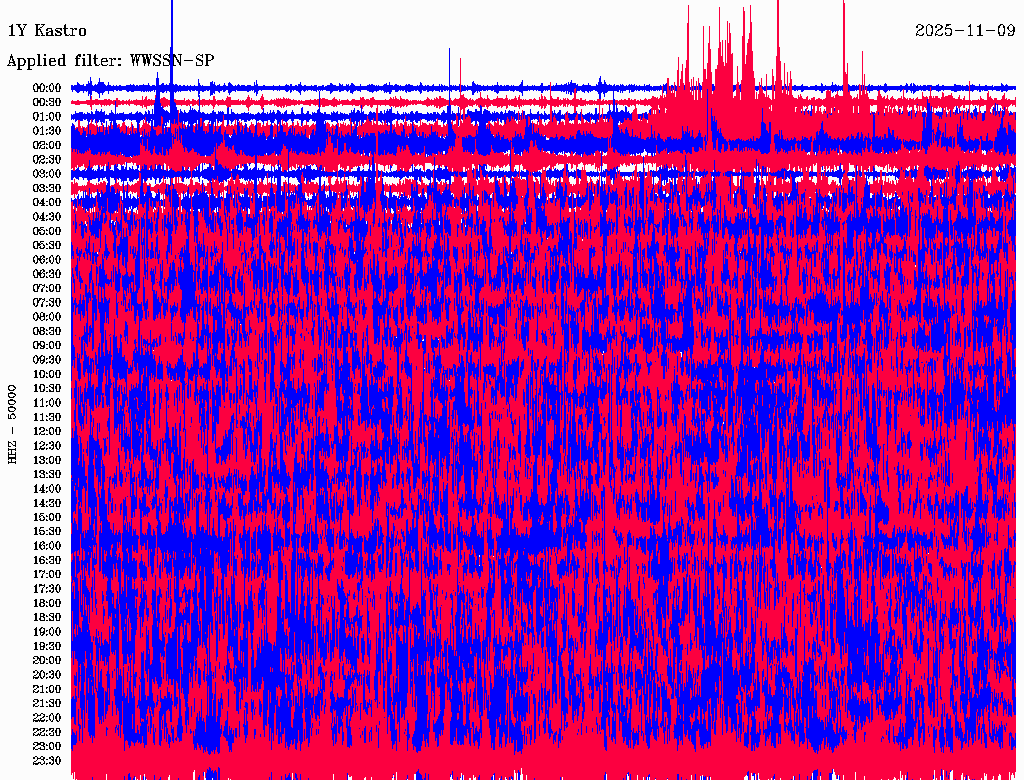Click the 17:00 time row label
This screenshot has height=780, width=1024.
[47, 575]
